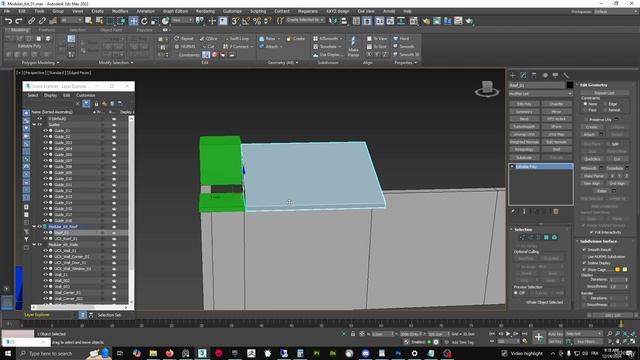The height and width of the screenshot is (360, 640).
Task: Click the object name field Roof_01
Action: [537, 85]
